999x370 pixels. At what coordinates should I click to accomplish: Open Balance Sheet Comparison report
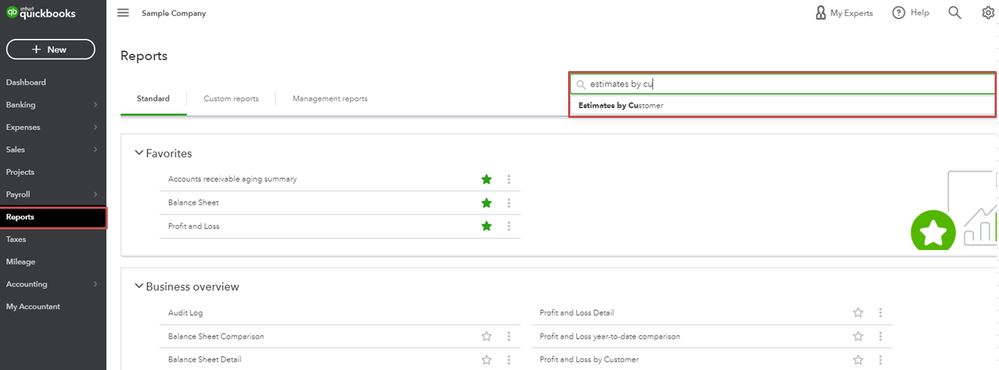216,336
